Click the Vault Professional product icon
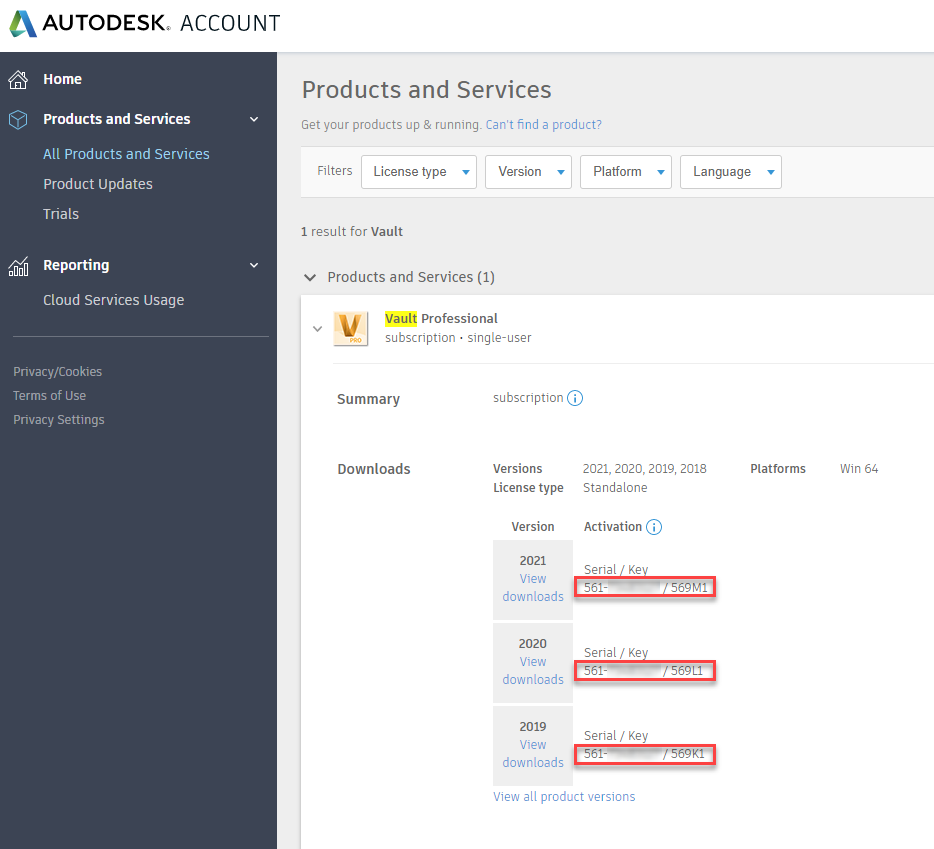 pos(351,328)
